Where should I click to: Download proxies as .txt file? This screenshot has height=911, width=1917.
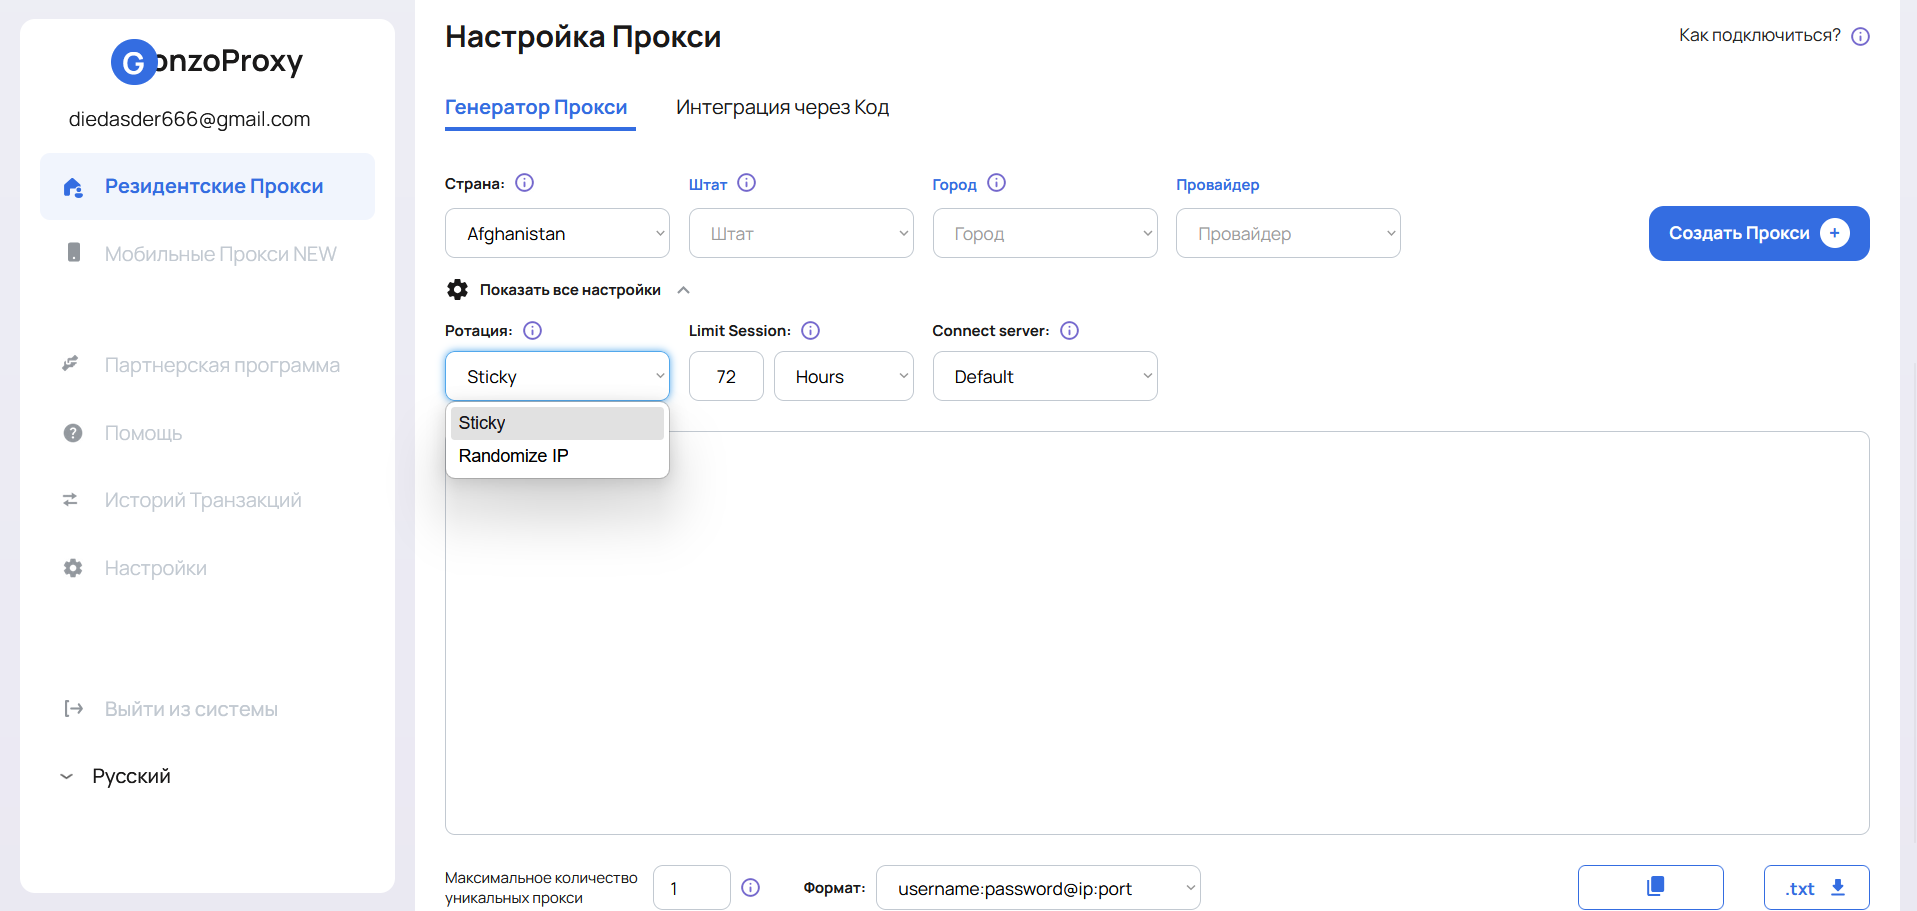tap(1816, 887)
